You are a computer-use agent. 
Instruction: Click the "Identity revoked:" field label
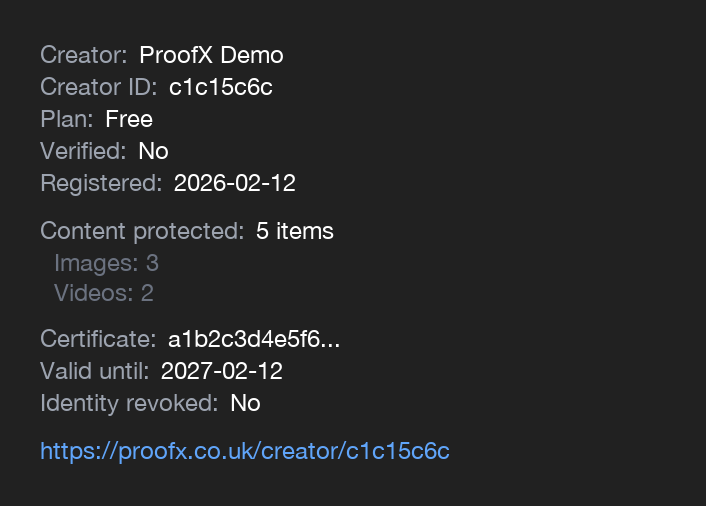pyautogui.click(x=129, y=403)
